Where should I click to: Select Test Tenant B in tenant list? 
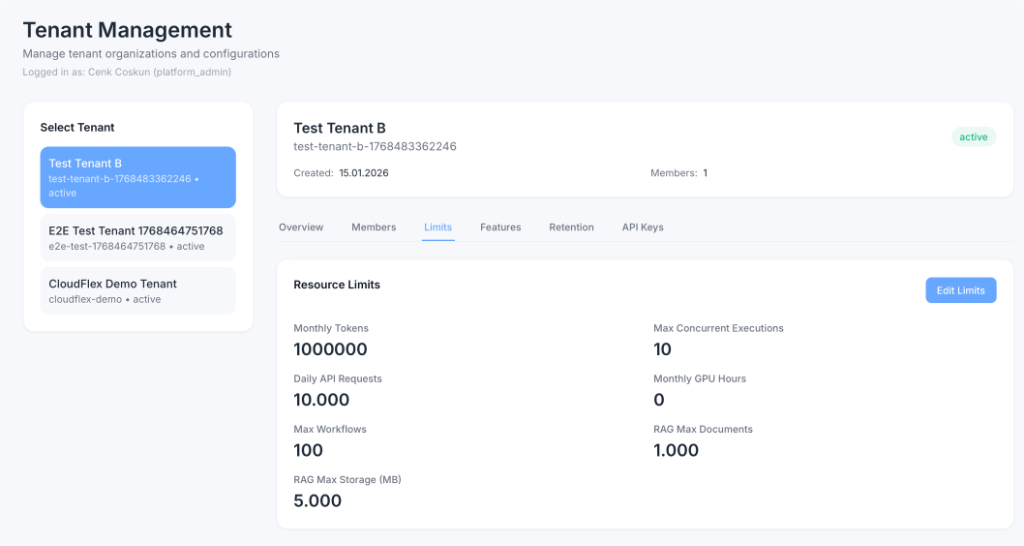point(138,177)
